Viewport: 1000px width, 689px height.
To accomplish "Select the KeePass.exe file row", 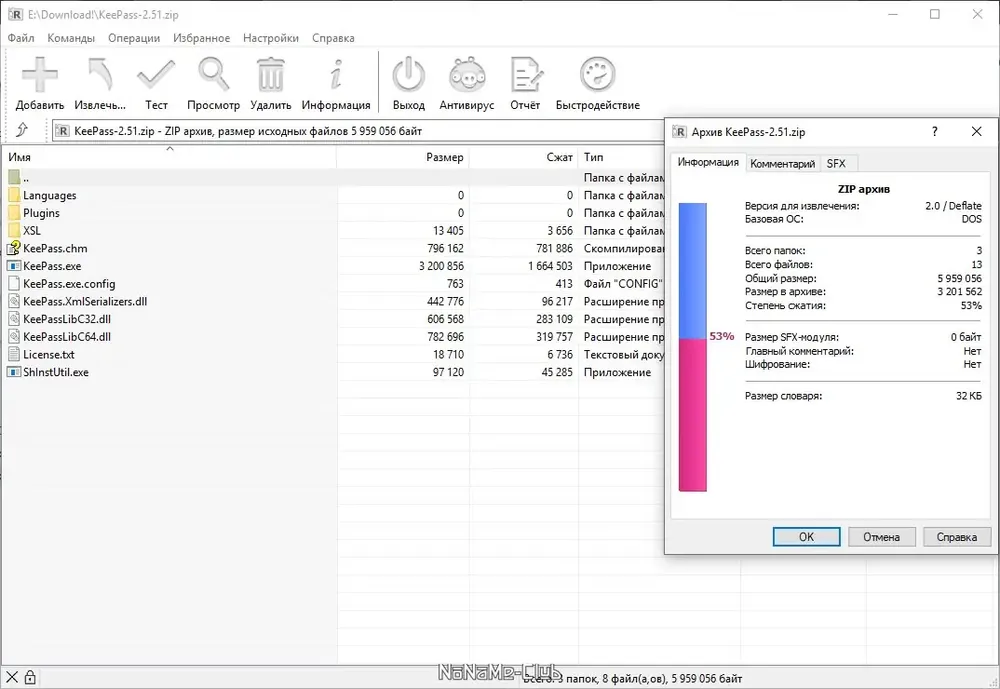I will coord(332,266).
